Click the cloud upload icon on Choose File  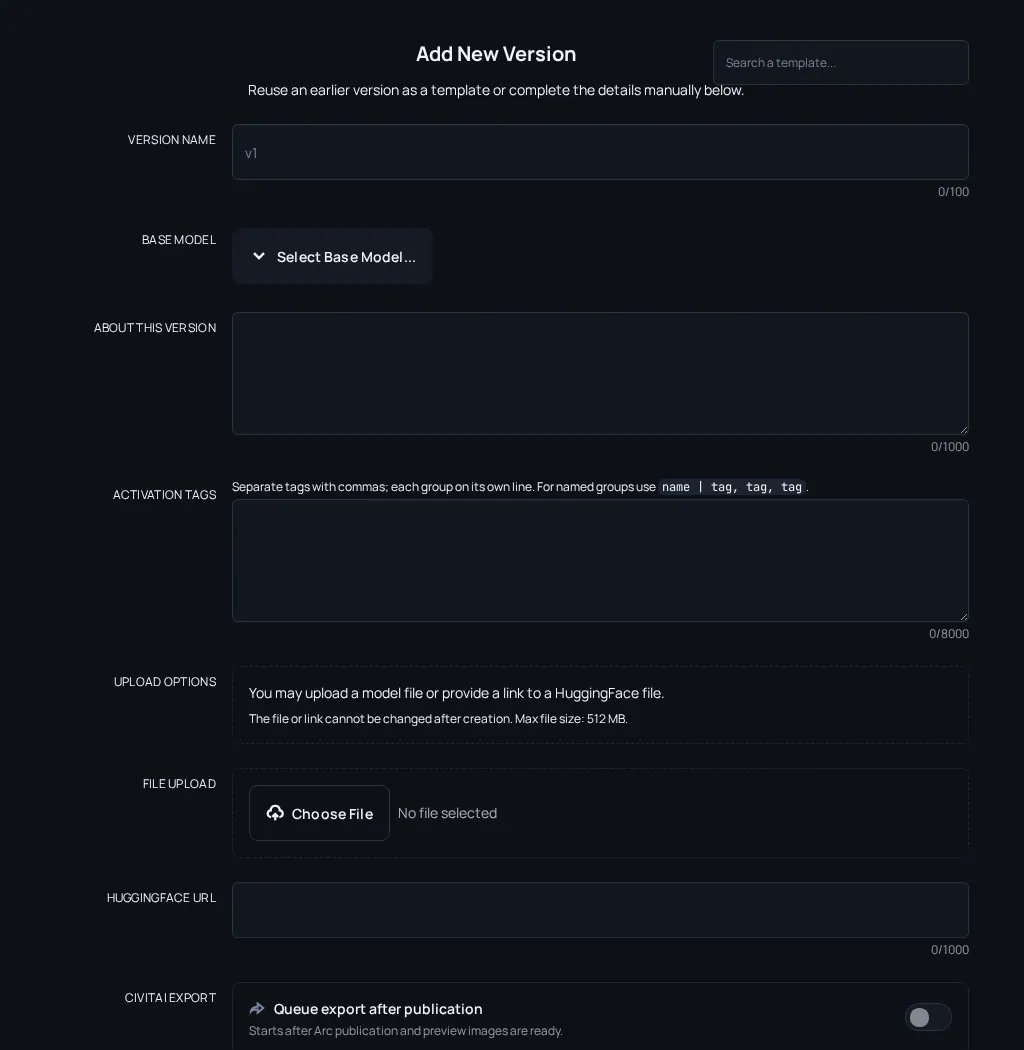[x=275, y=813]
